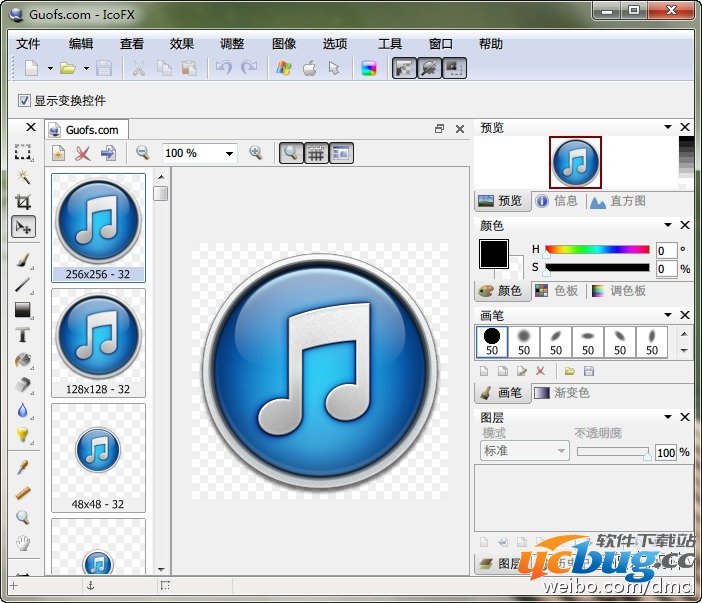Viewport: 702px width, 603px height.
Task: Create a Windows icon from image
Action: coord(284,68)
